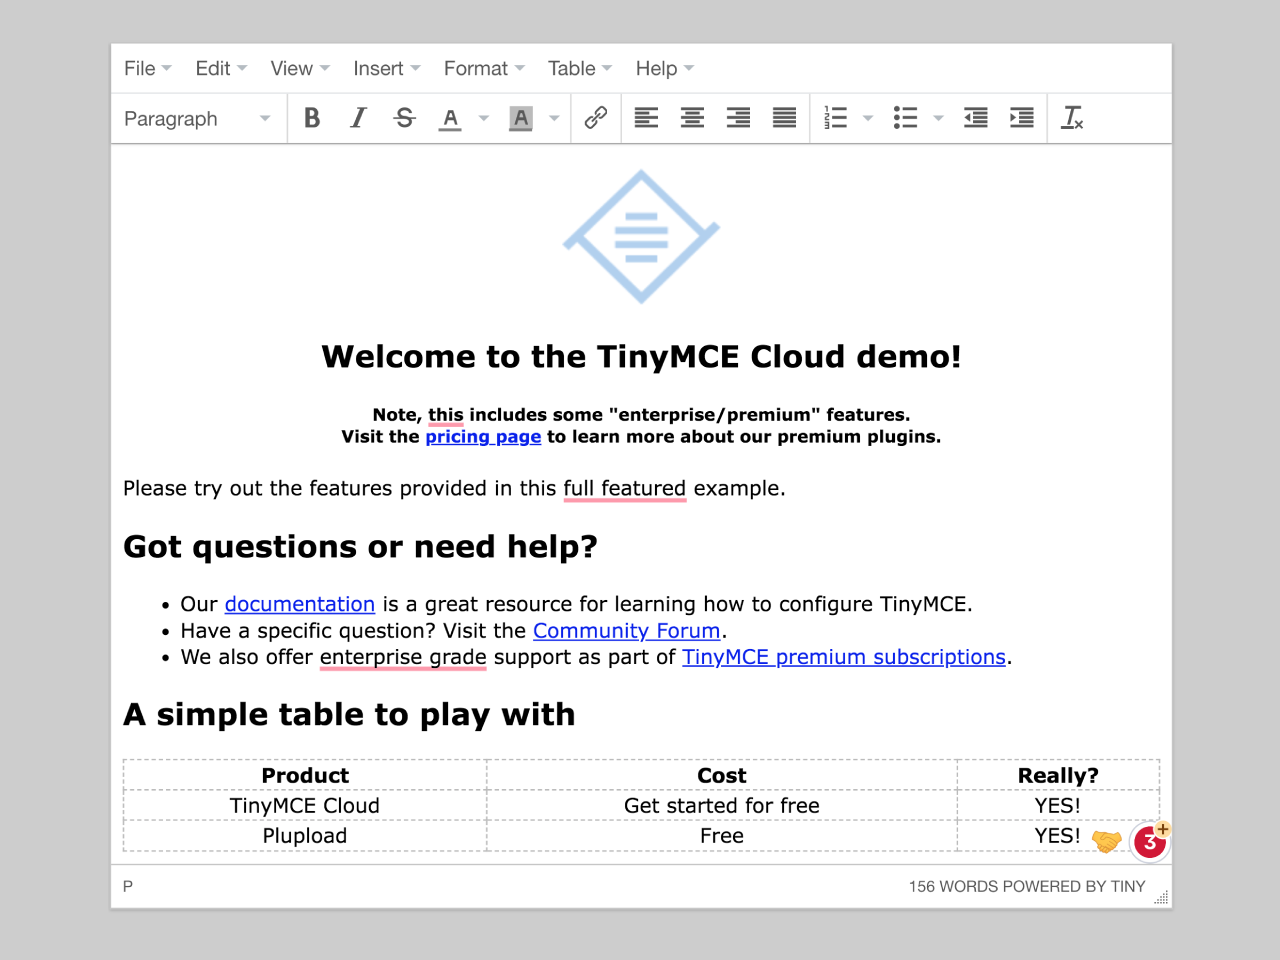
Task: Expand the text color dropdown arrow
Action: click(x=484, y=118)
